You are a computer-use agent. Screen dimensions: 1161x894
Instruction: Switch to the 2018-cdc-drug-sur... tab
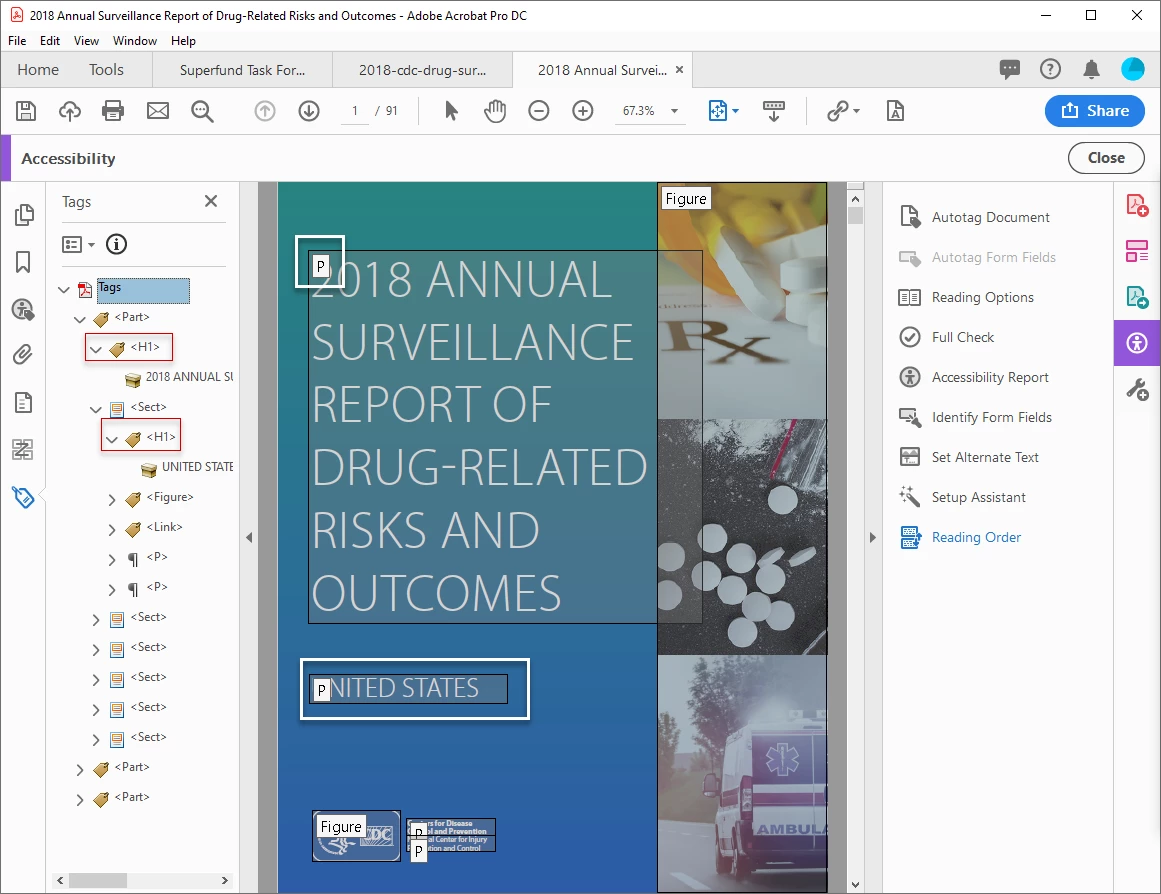click(422, 70)
